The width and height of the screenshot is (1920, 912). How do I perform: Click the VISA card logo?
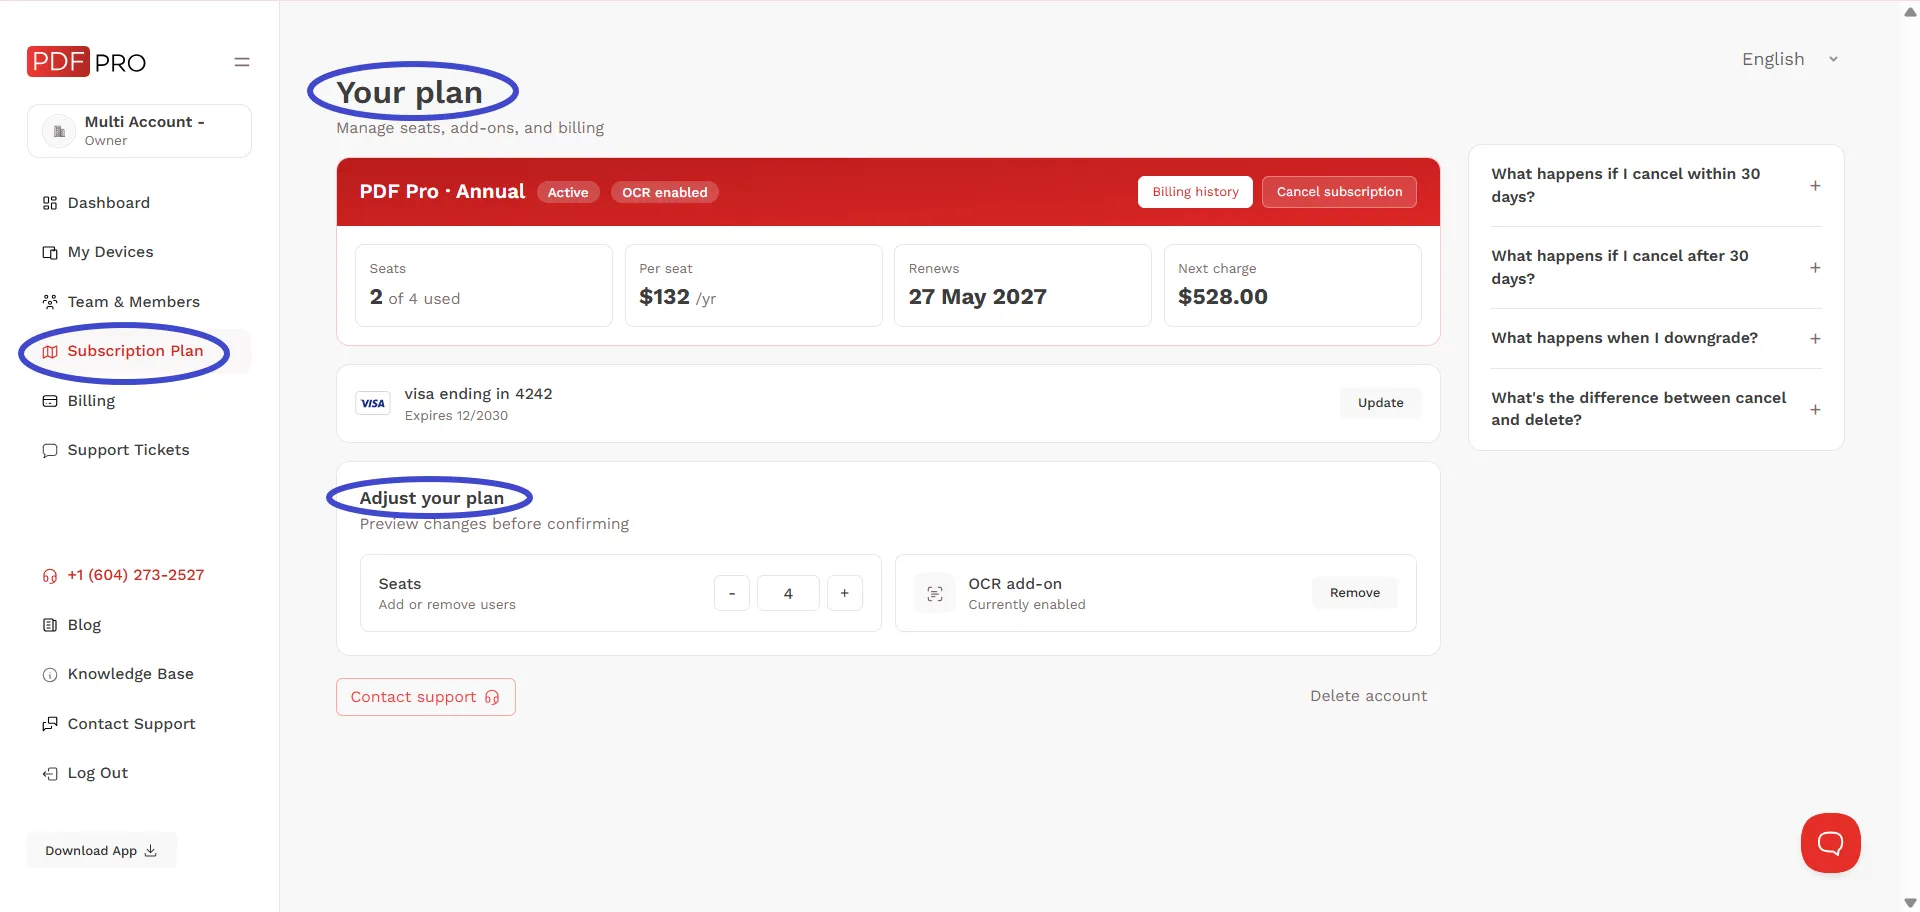(x=373, y=403)
